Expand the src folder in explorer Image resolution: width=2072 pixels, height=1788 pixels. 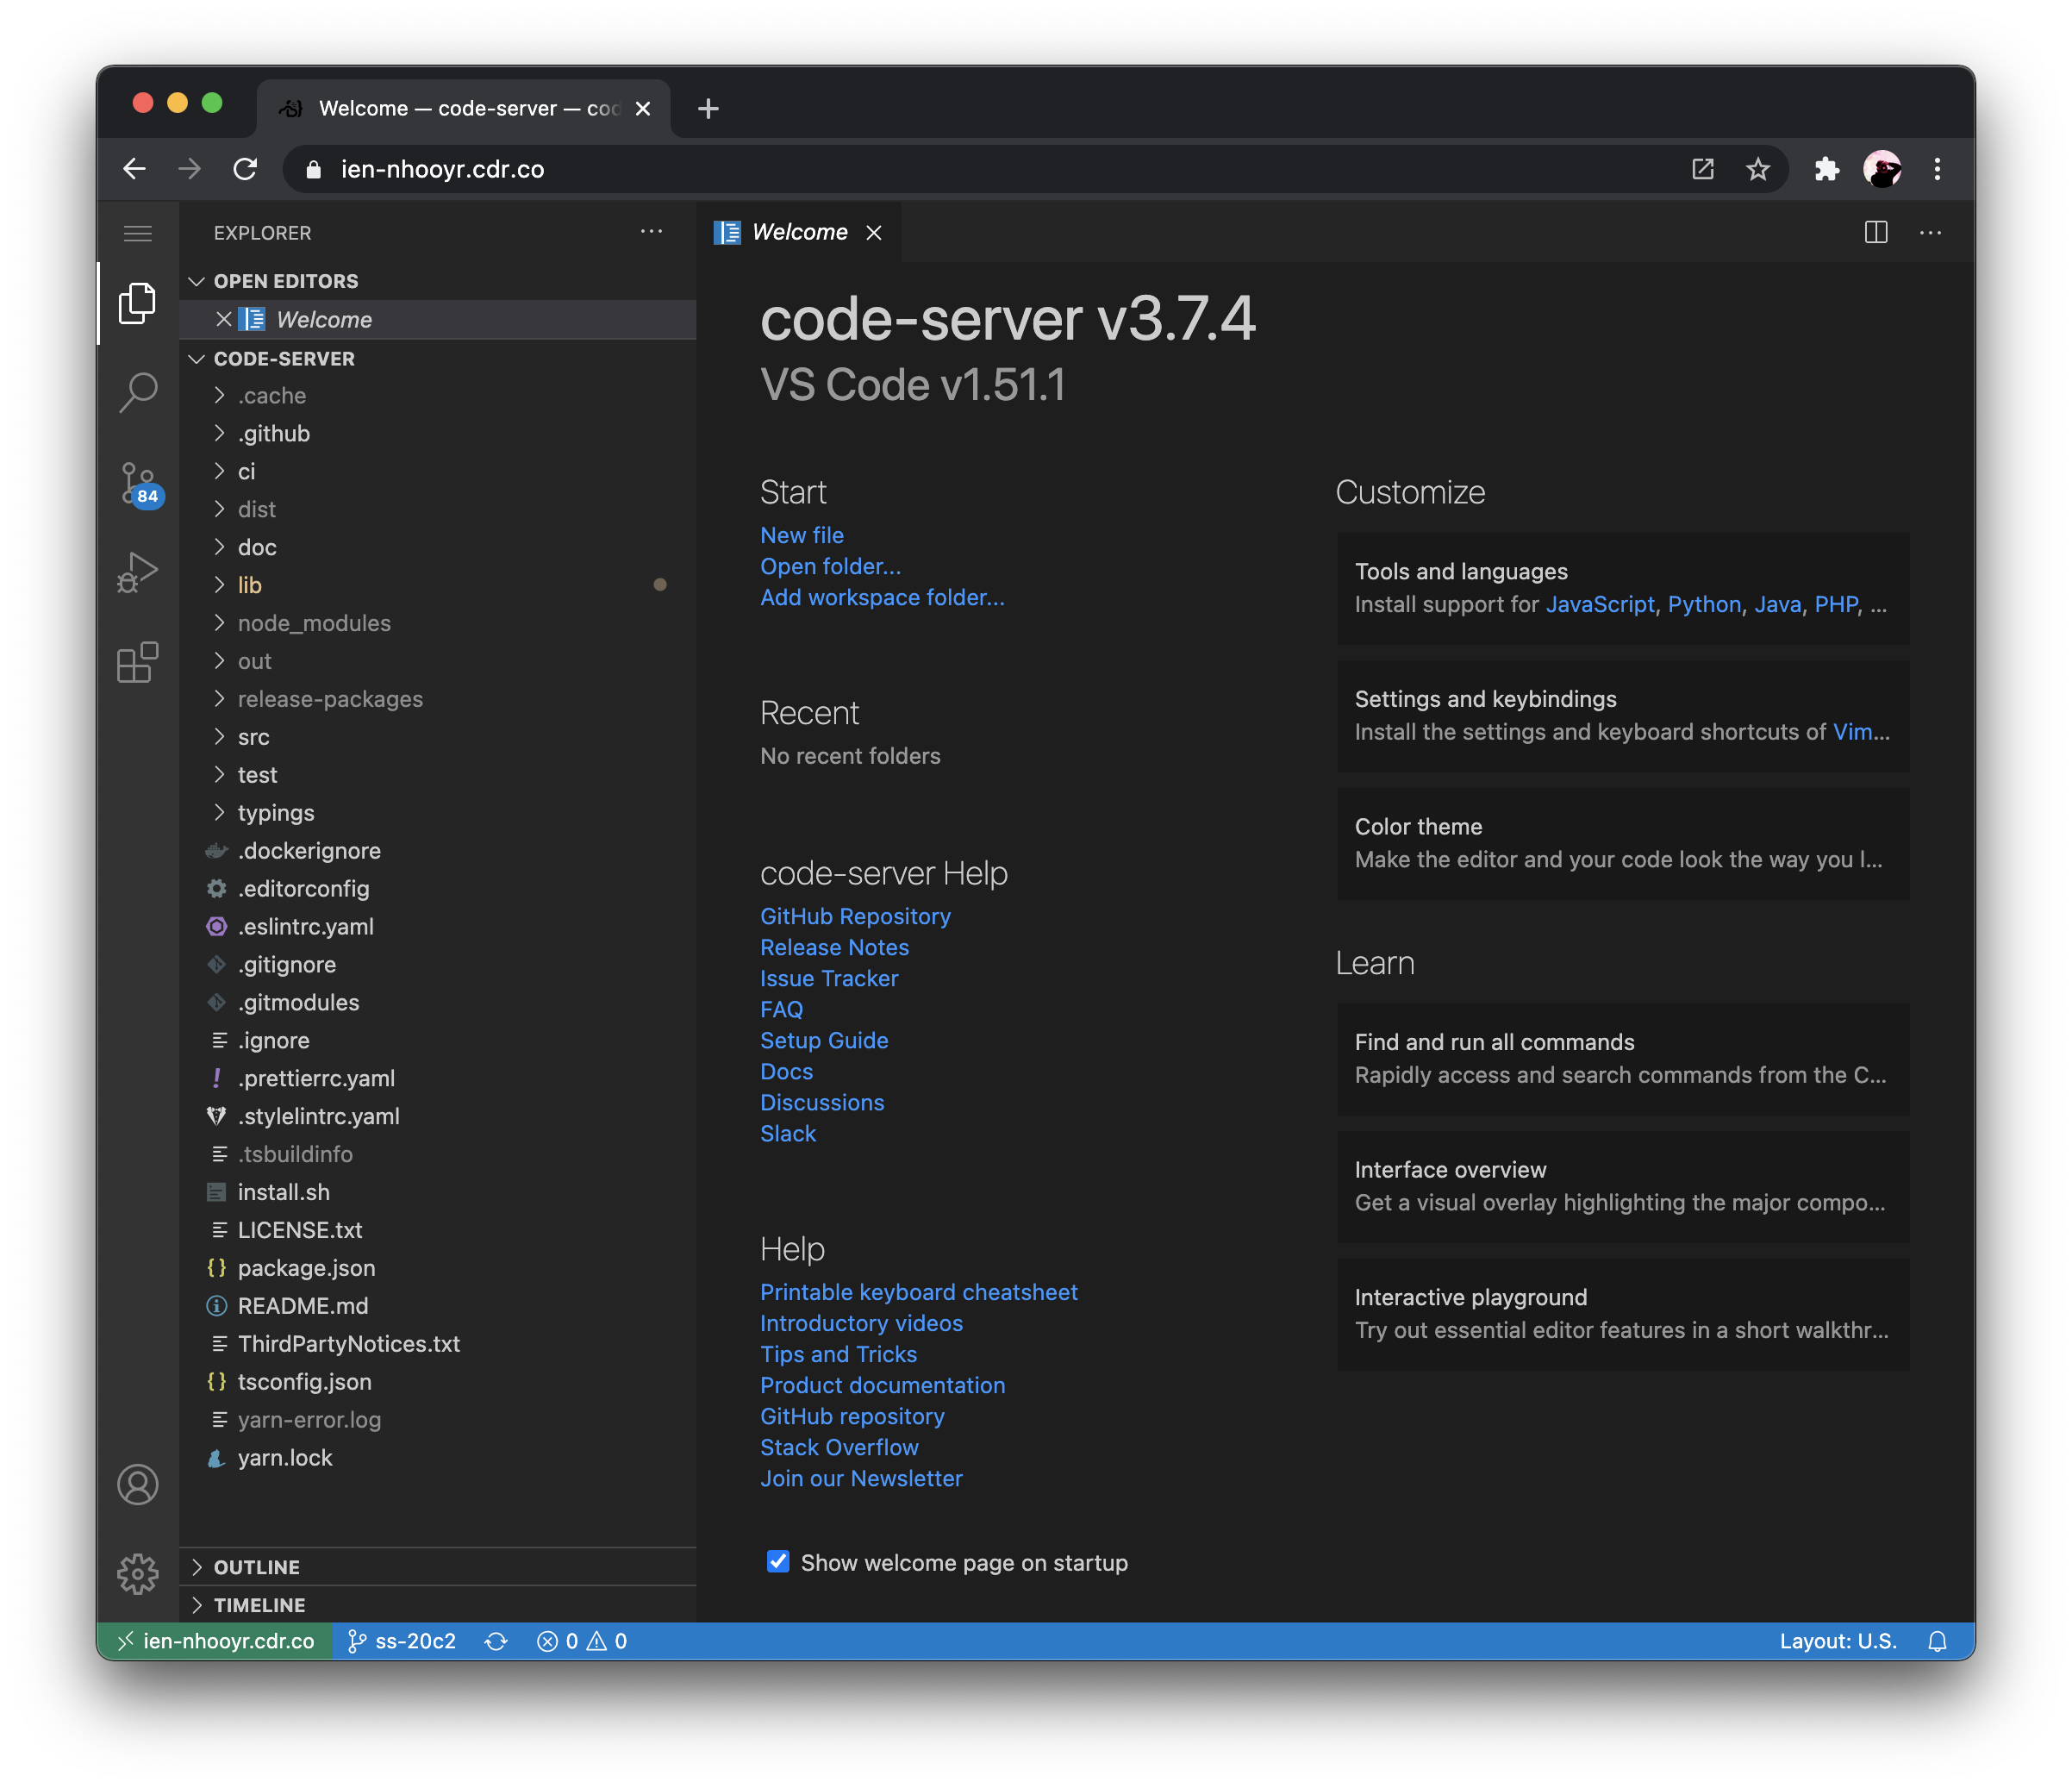click(x=252, y=736)
